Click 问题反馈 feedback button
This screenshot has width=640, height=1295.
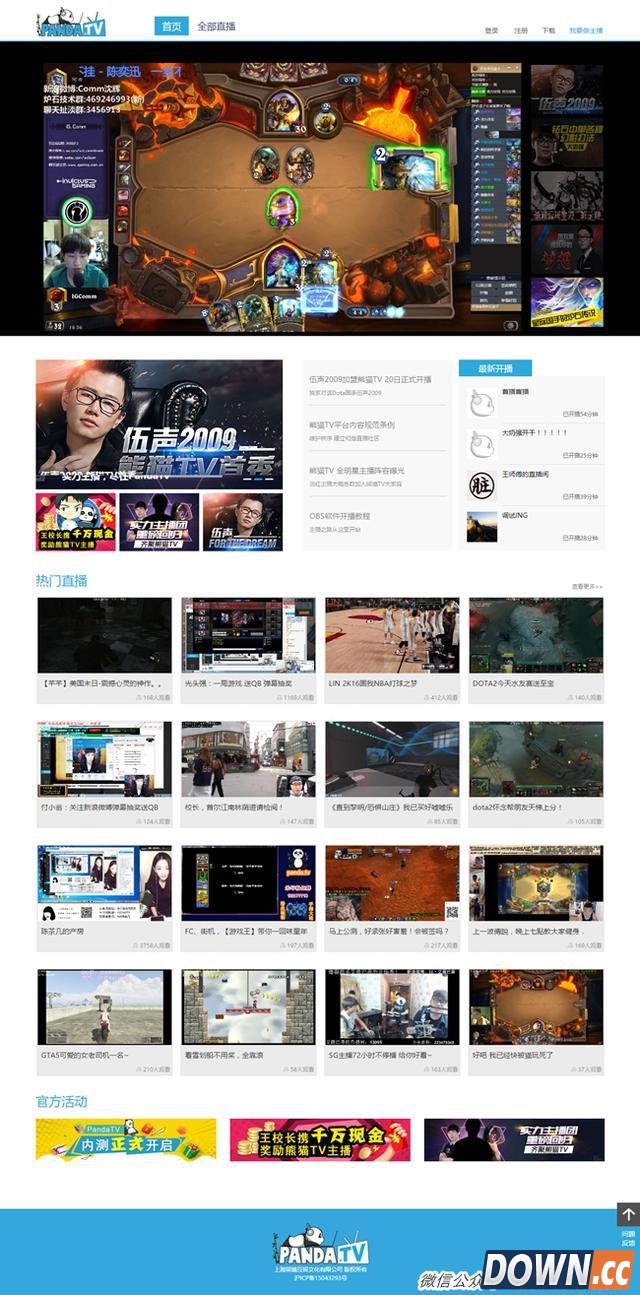(x=628, y=1238)
